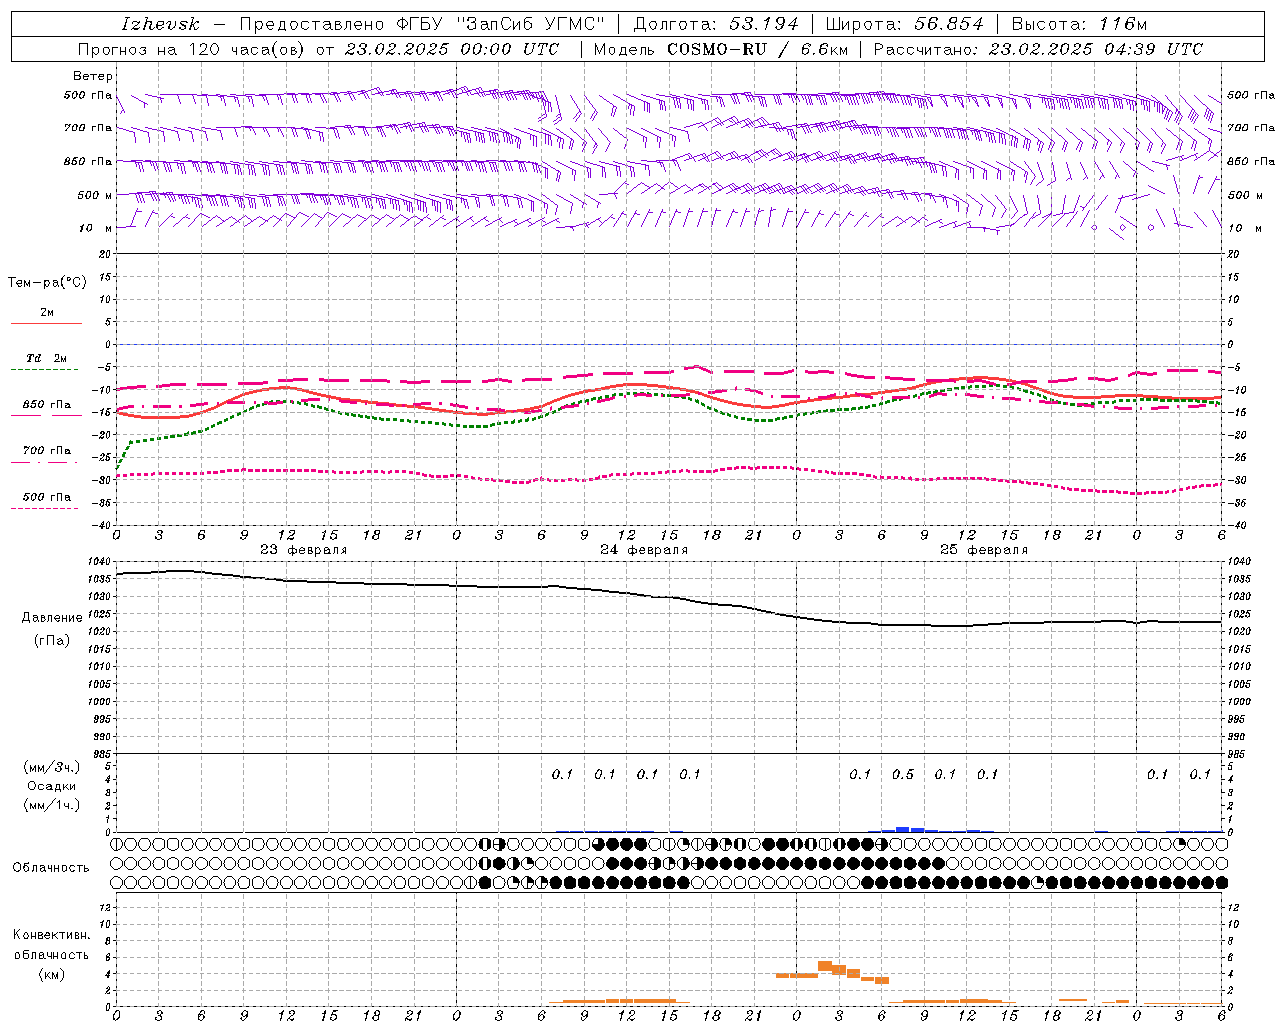Click the latitude value 56.854
The height and width of the screenshot is (1024, 1280).
(949, 24)
